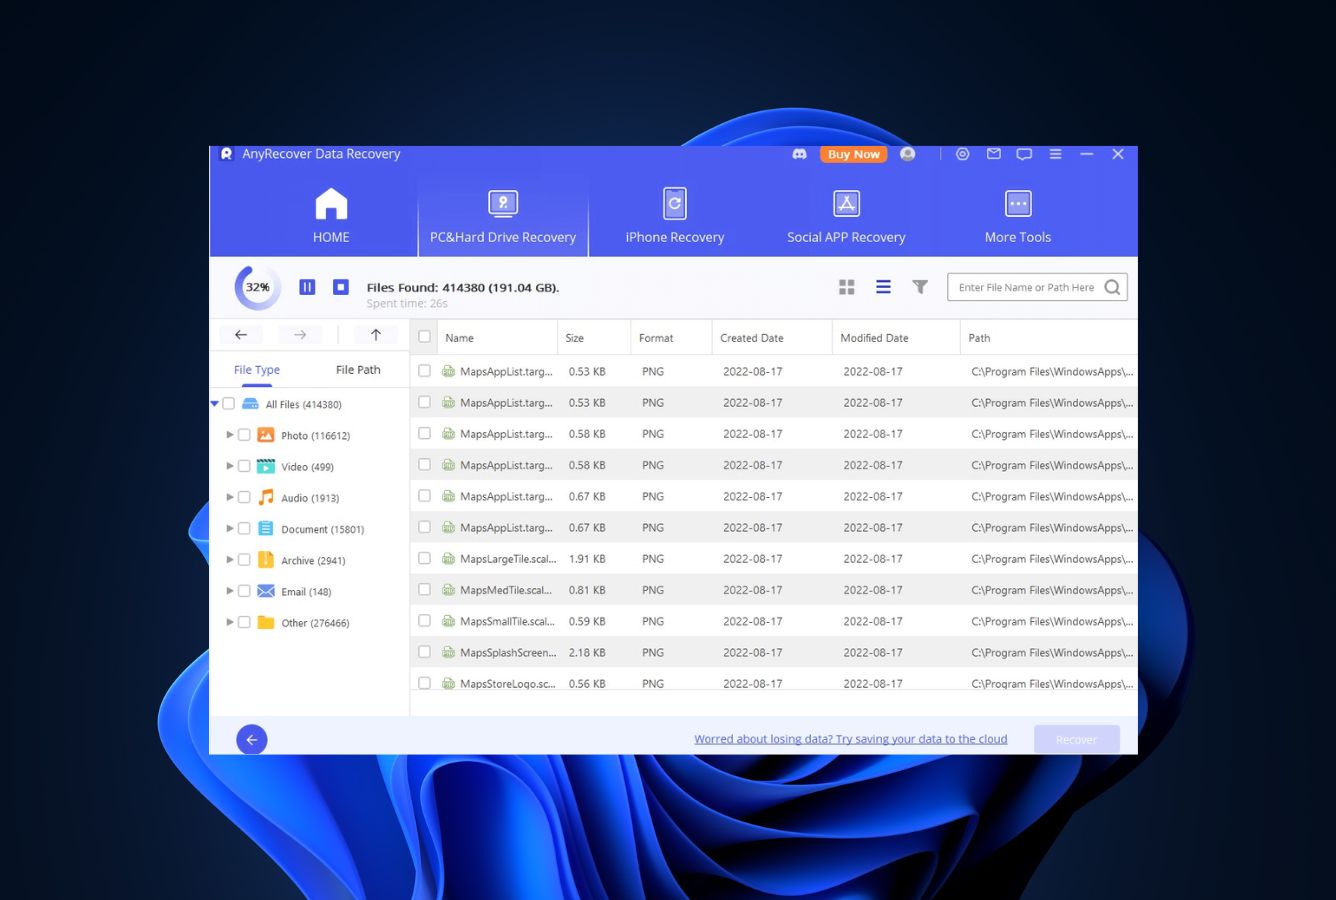Stop the scan
This screenshot has height=900, width=1336.
pos(341,287)
